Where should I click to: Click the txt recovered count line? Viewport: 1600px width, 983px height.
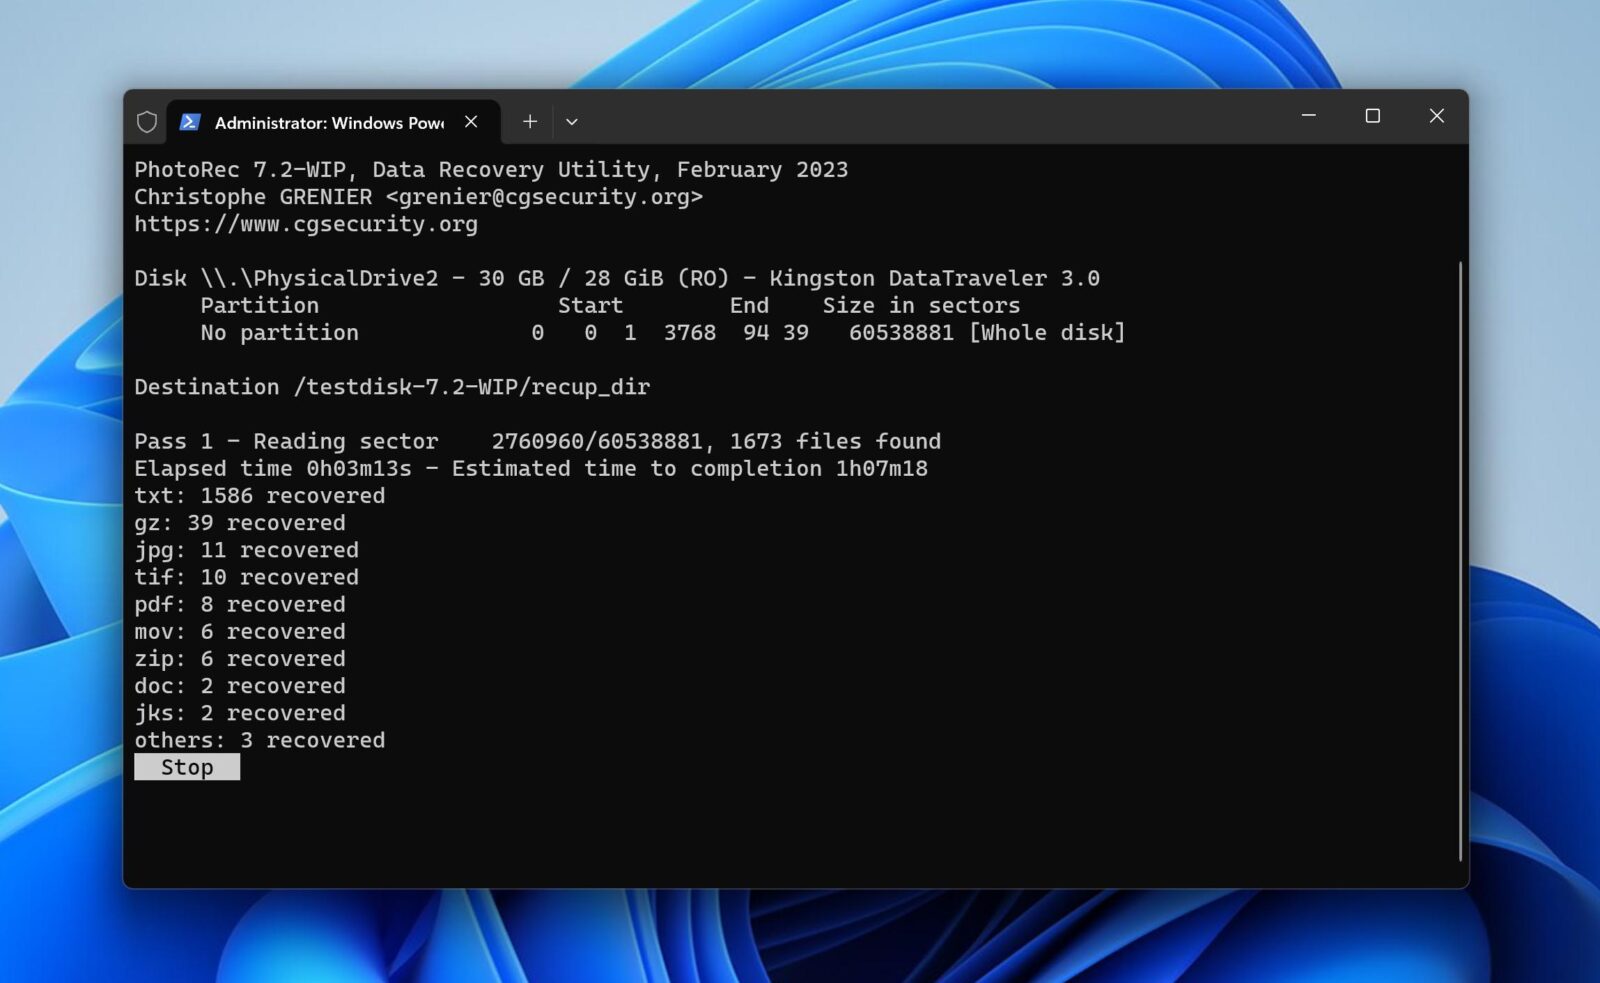(259, 495)
